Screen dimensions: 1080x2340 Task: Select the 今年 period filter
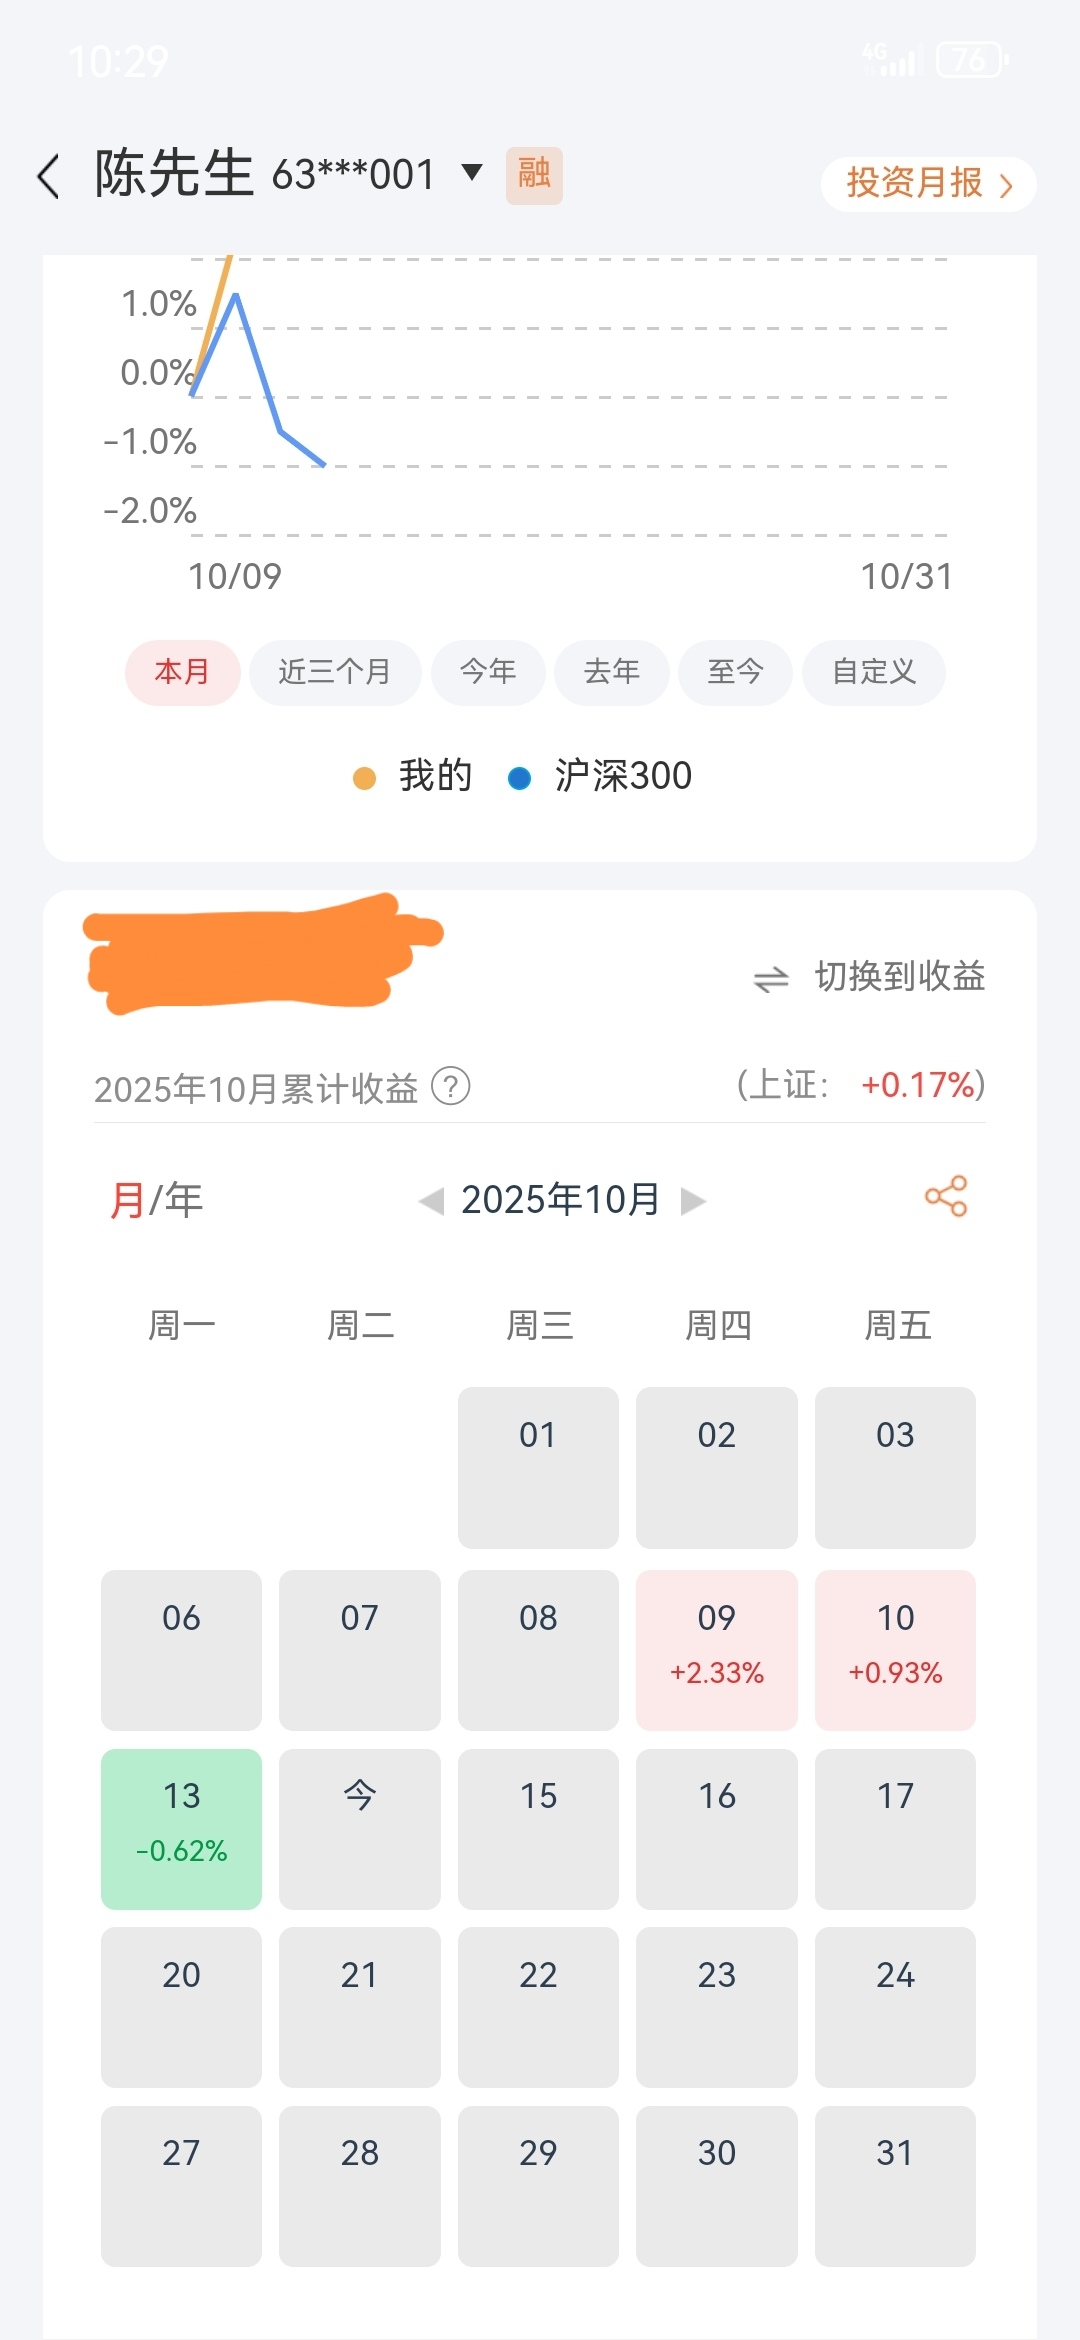click(488, 672)
